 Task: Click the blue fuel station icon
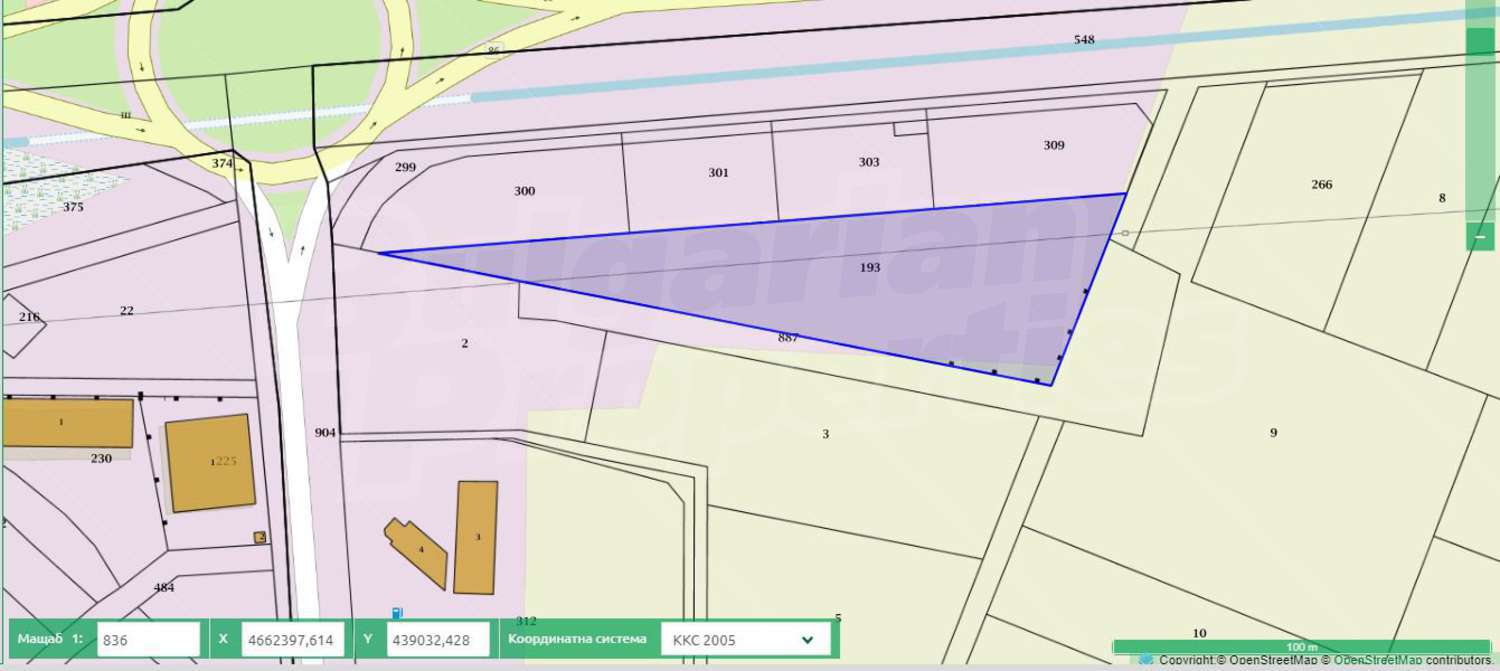(x=397, y=612)
